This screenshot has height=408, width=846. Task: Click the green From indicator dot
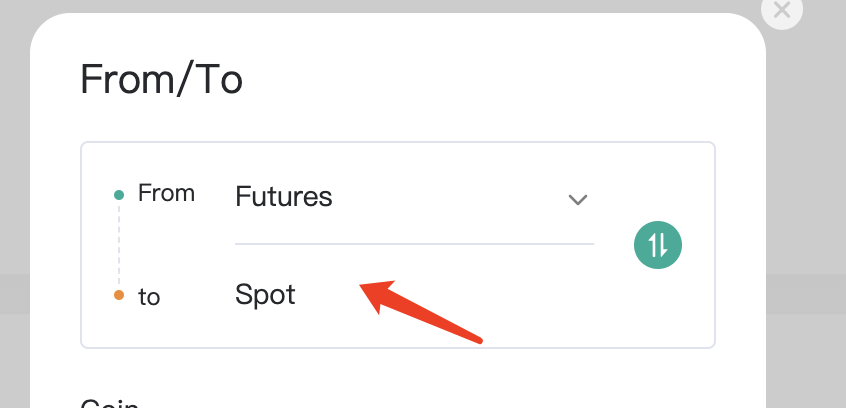point(119,195)
